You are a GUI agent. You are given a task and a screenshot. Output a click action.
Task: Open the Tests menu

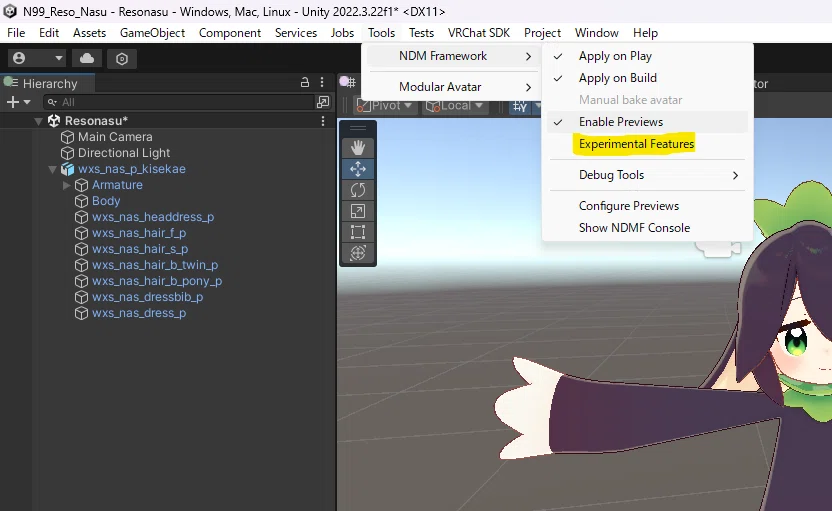tap(421, 33)
